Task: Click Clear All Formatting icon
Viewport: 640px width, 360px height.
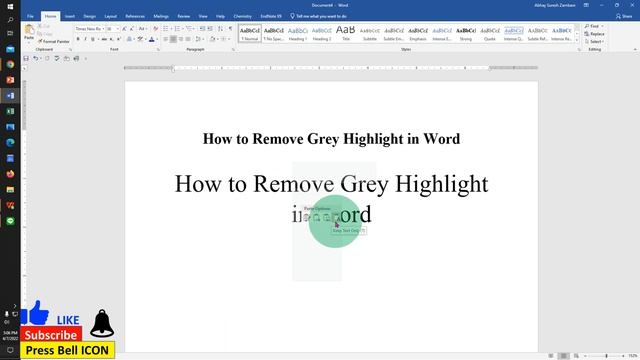Action: 156,29
